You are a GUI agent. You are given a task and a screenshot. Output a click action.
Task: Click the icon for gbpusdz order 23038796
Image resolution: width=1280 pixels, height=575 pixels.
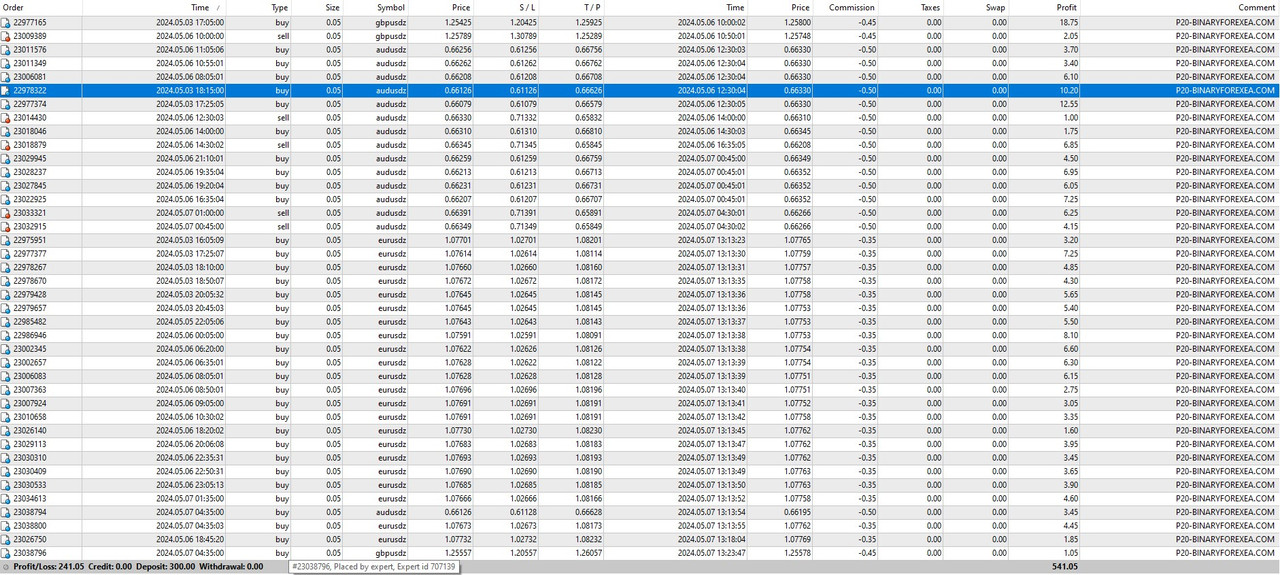pos(6,553)
